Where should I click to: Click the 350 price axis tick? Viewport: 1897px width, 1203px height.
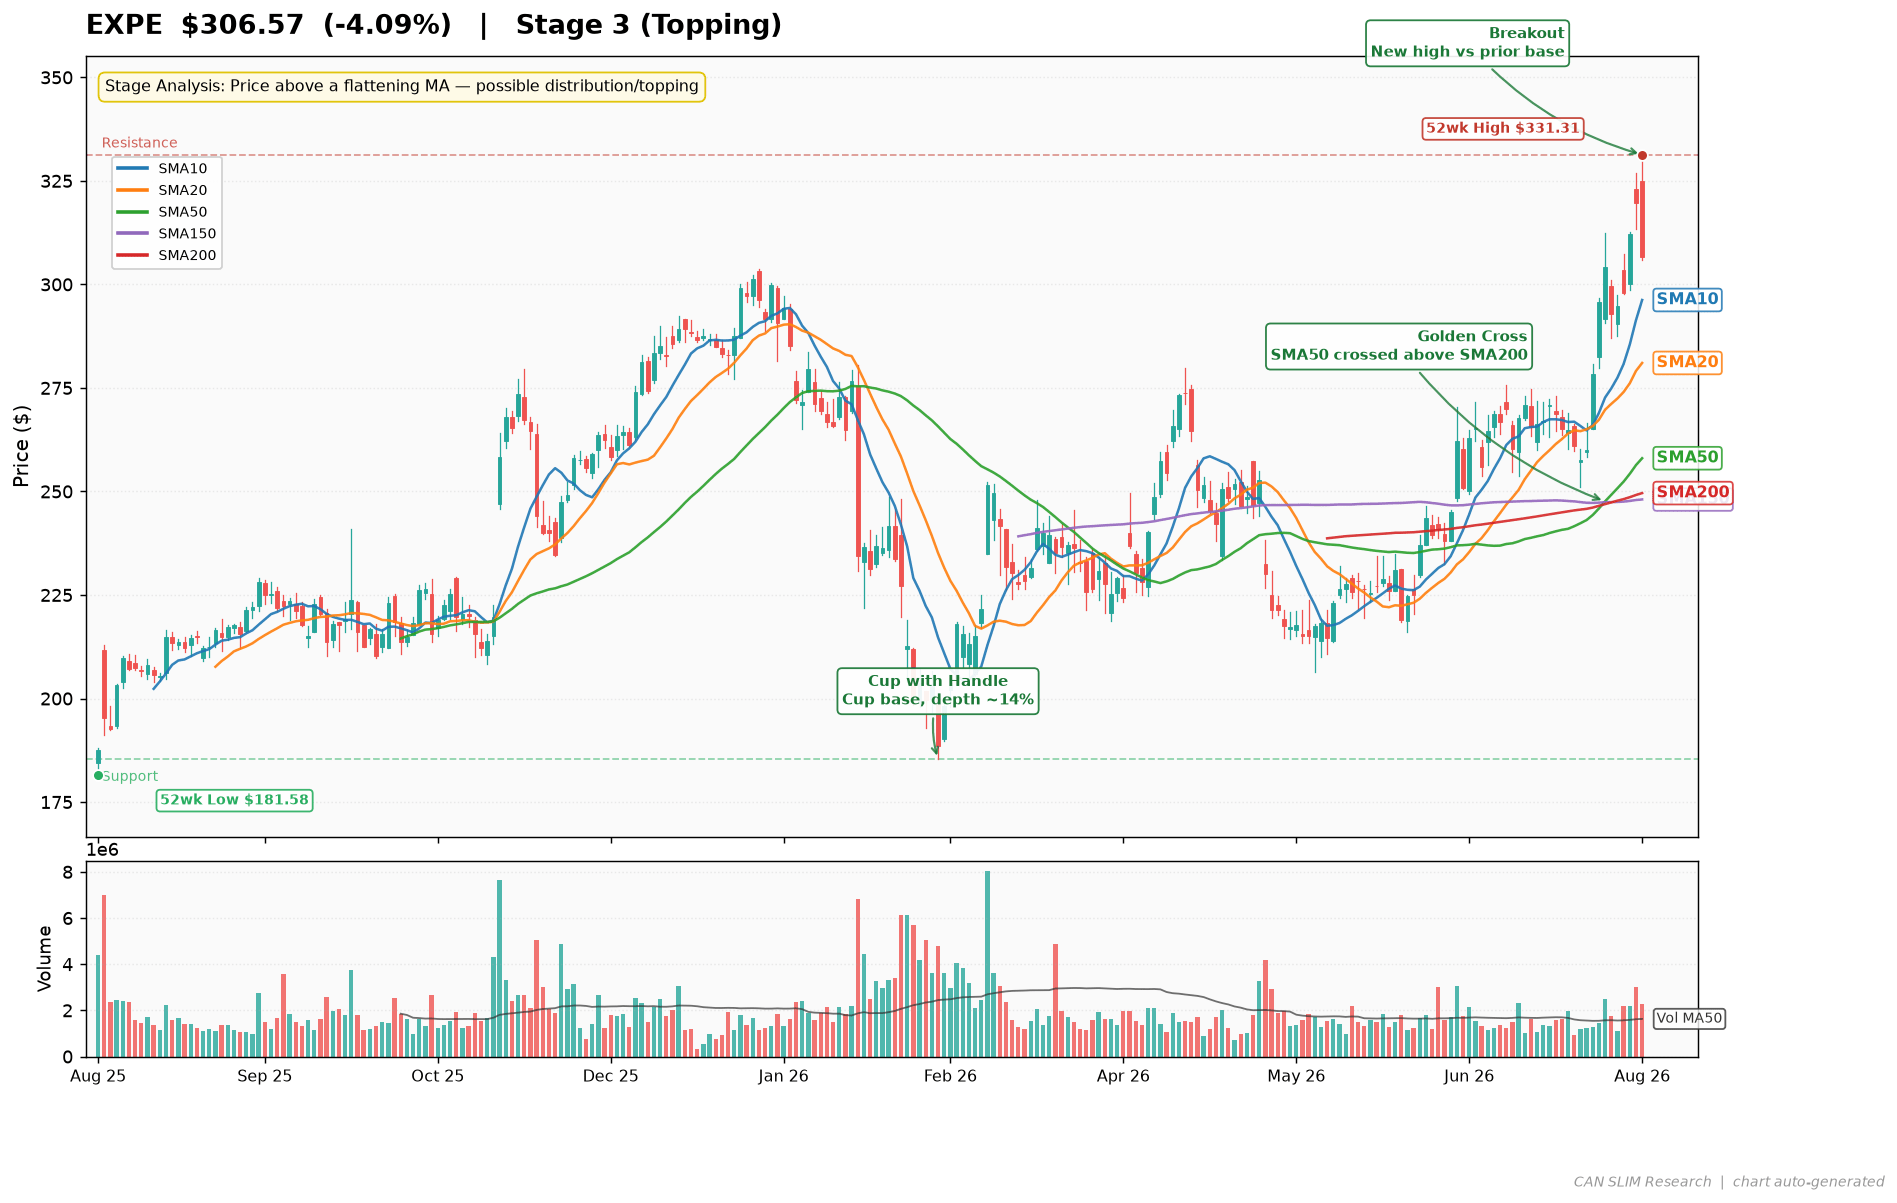(59, 78)
